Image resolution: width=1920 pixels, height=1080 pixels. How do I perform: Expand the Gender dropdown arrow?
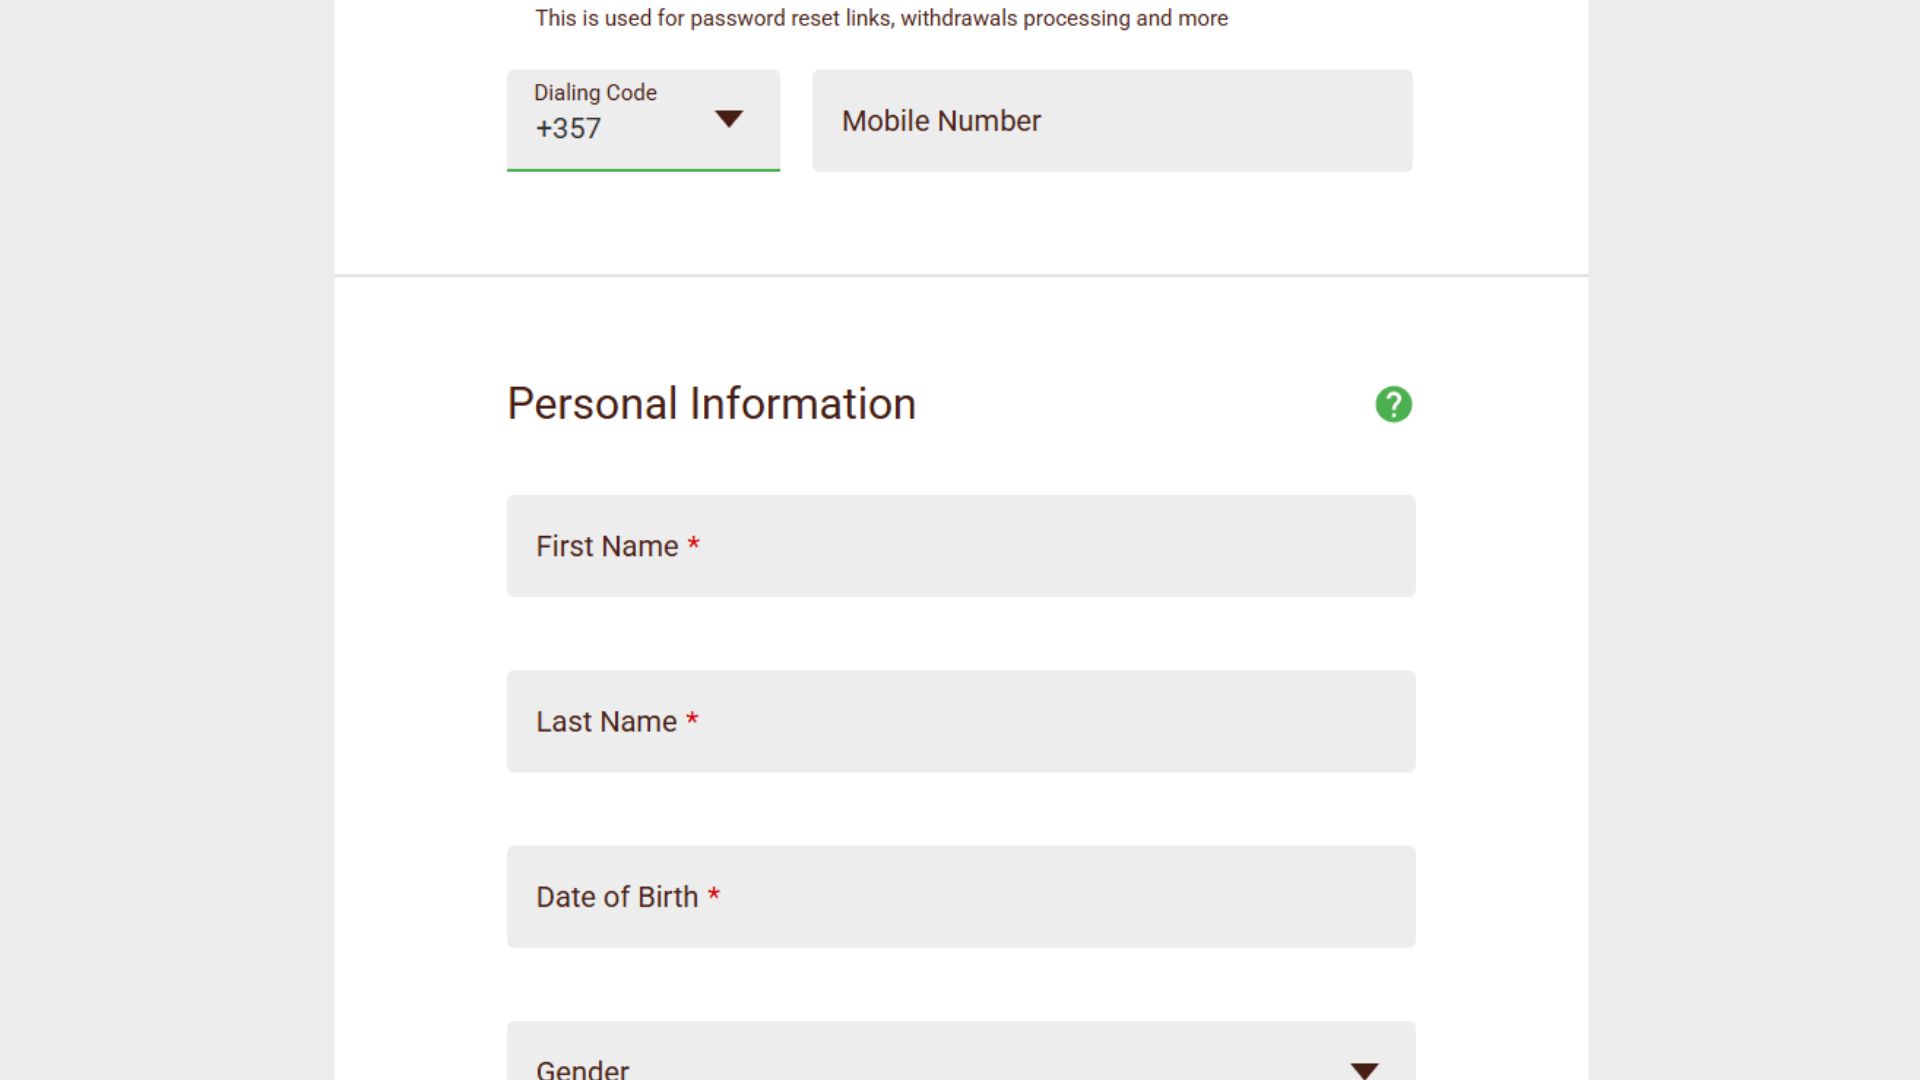coord(1364,1070)
